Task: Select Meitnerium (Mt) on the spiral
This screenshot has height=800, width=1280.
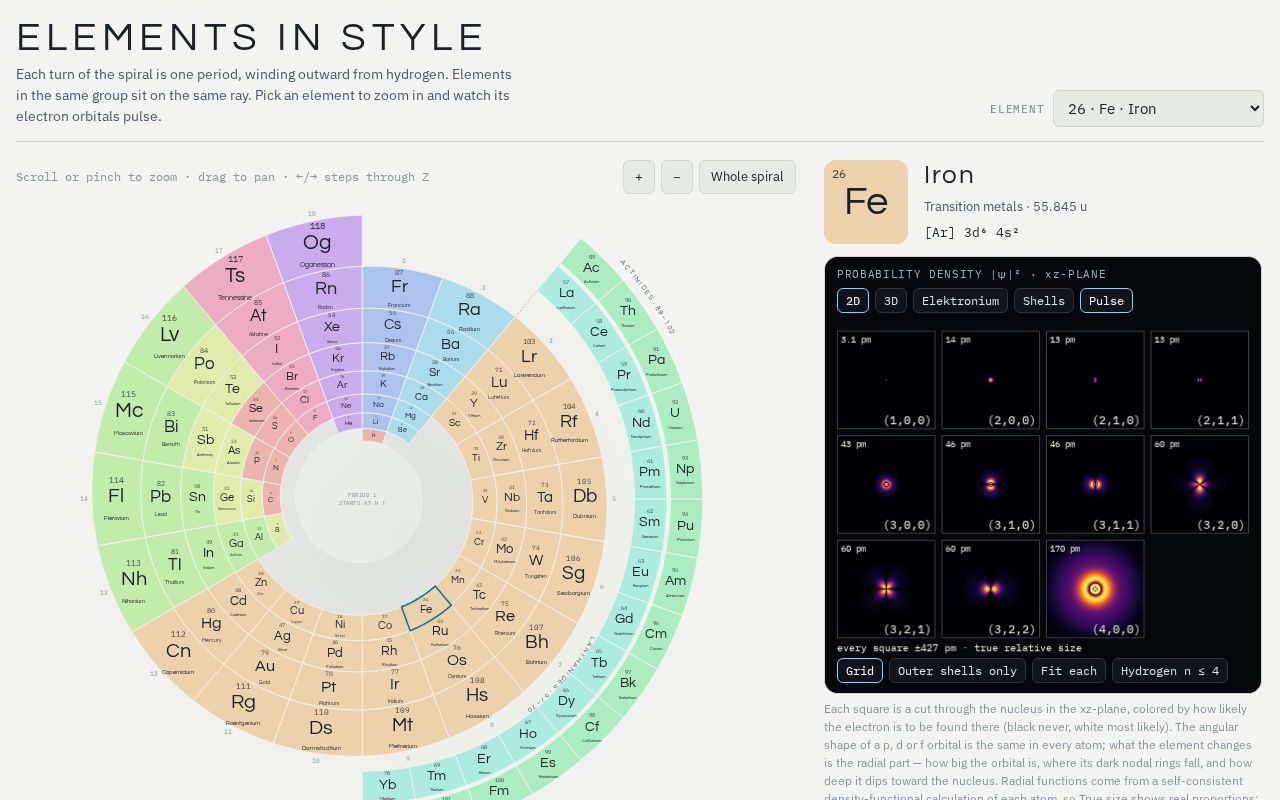Action: tap(402, 725)
